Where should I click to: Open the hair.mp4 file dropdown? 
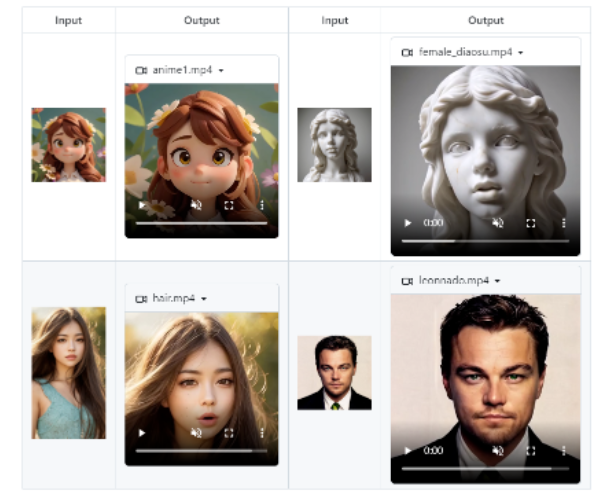point(204,299)
